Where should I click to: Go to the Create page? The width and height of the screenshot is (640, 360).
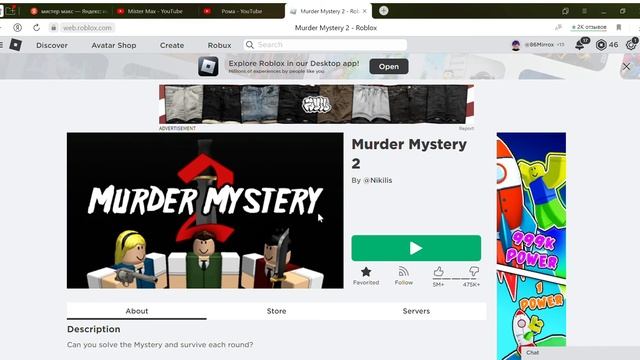(x=172, y=45)
